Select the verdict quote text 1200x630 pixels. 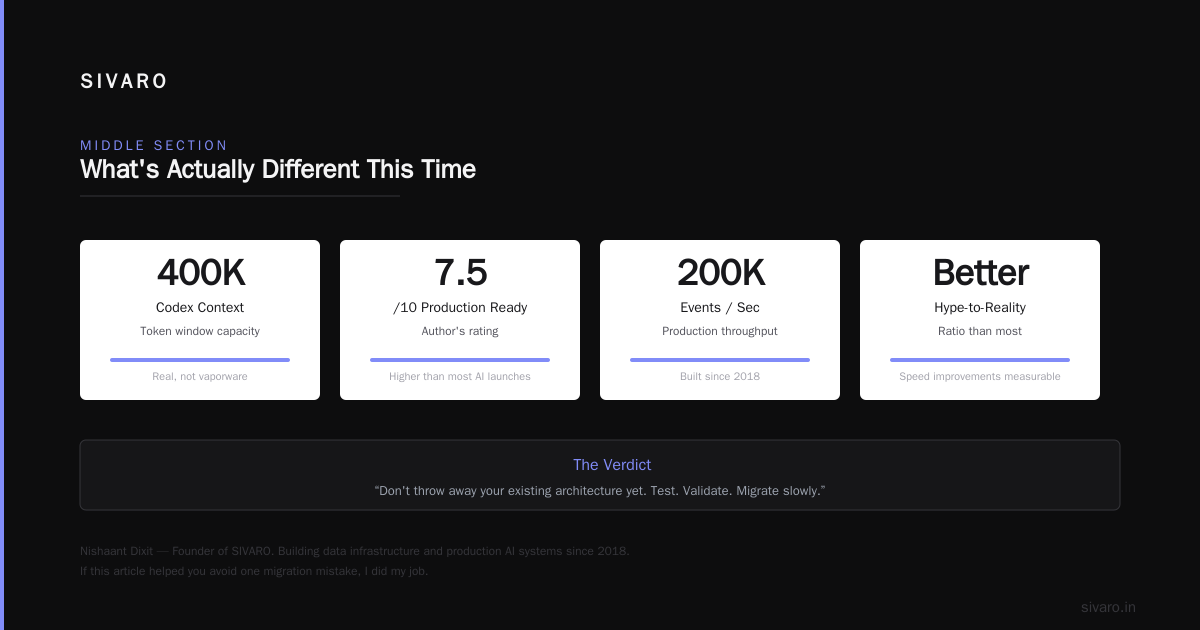point(600,491)
